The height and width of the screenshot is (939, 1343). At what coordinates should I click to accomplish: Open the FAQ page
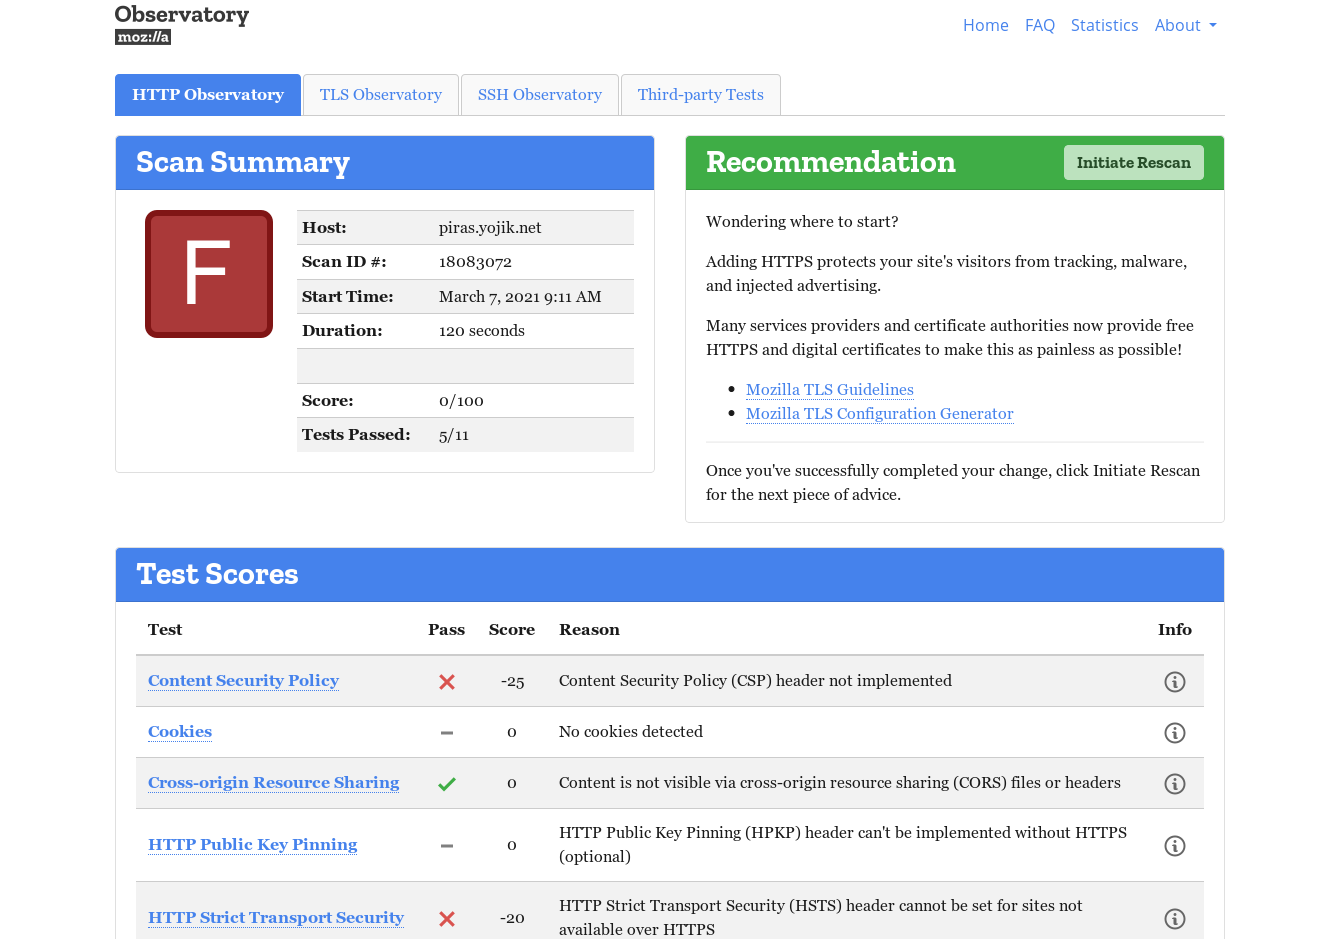pos(1039,26)
